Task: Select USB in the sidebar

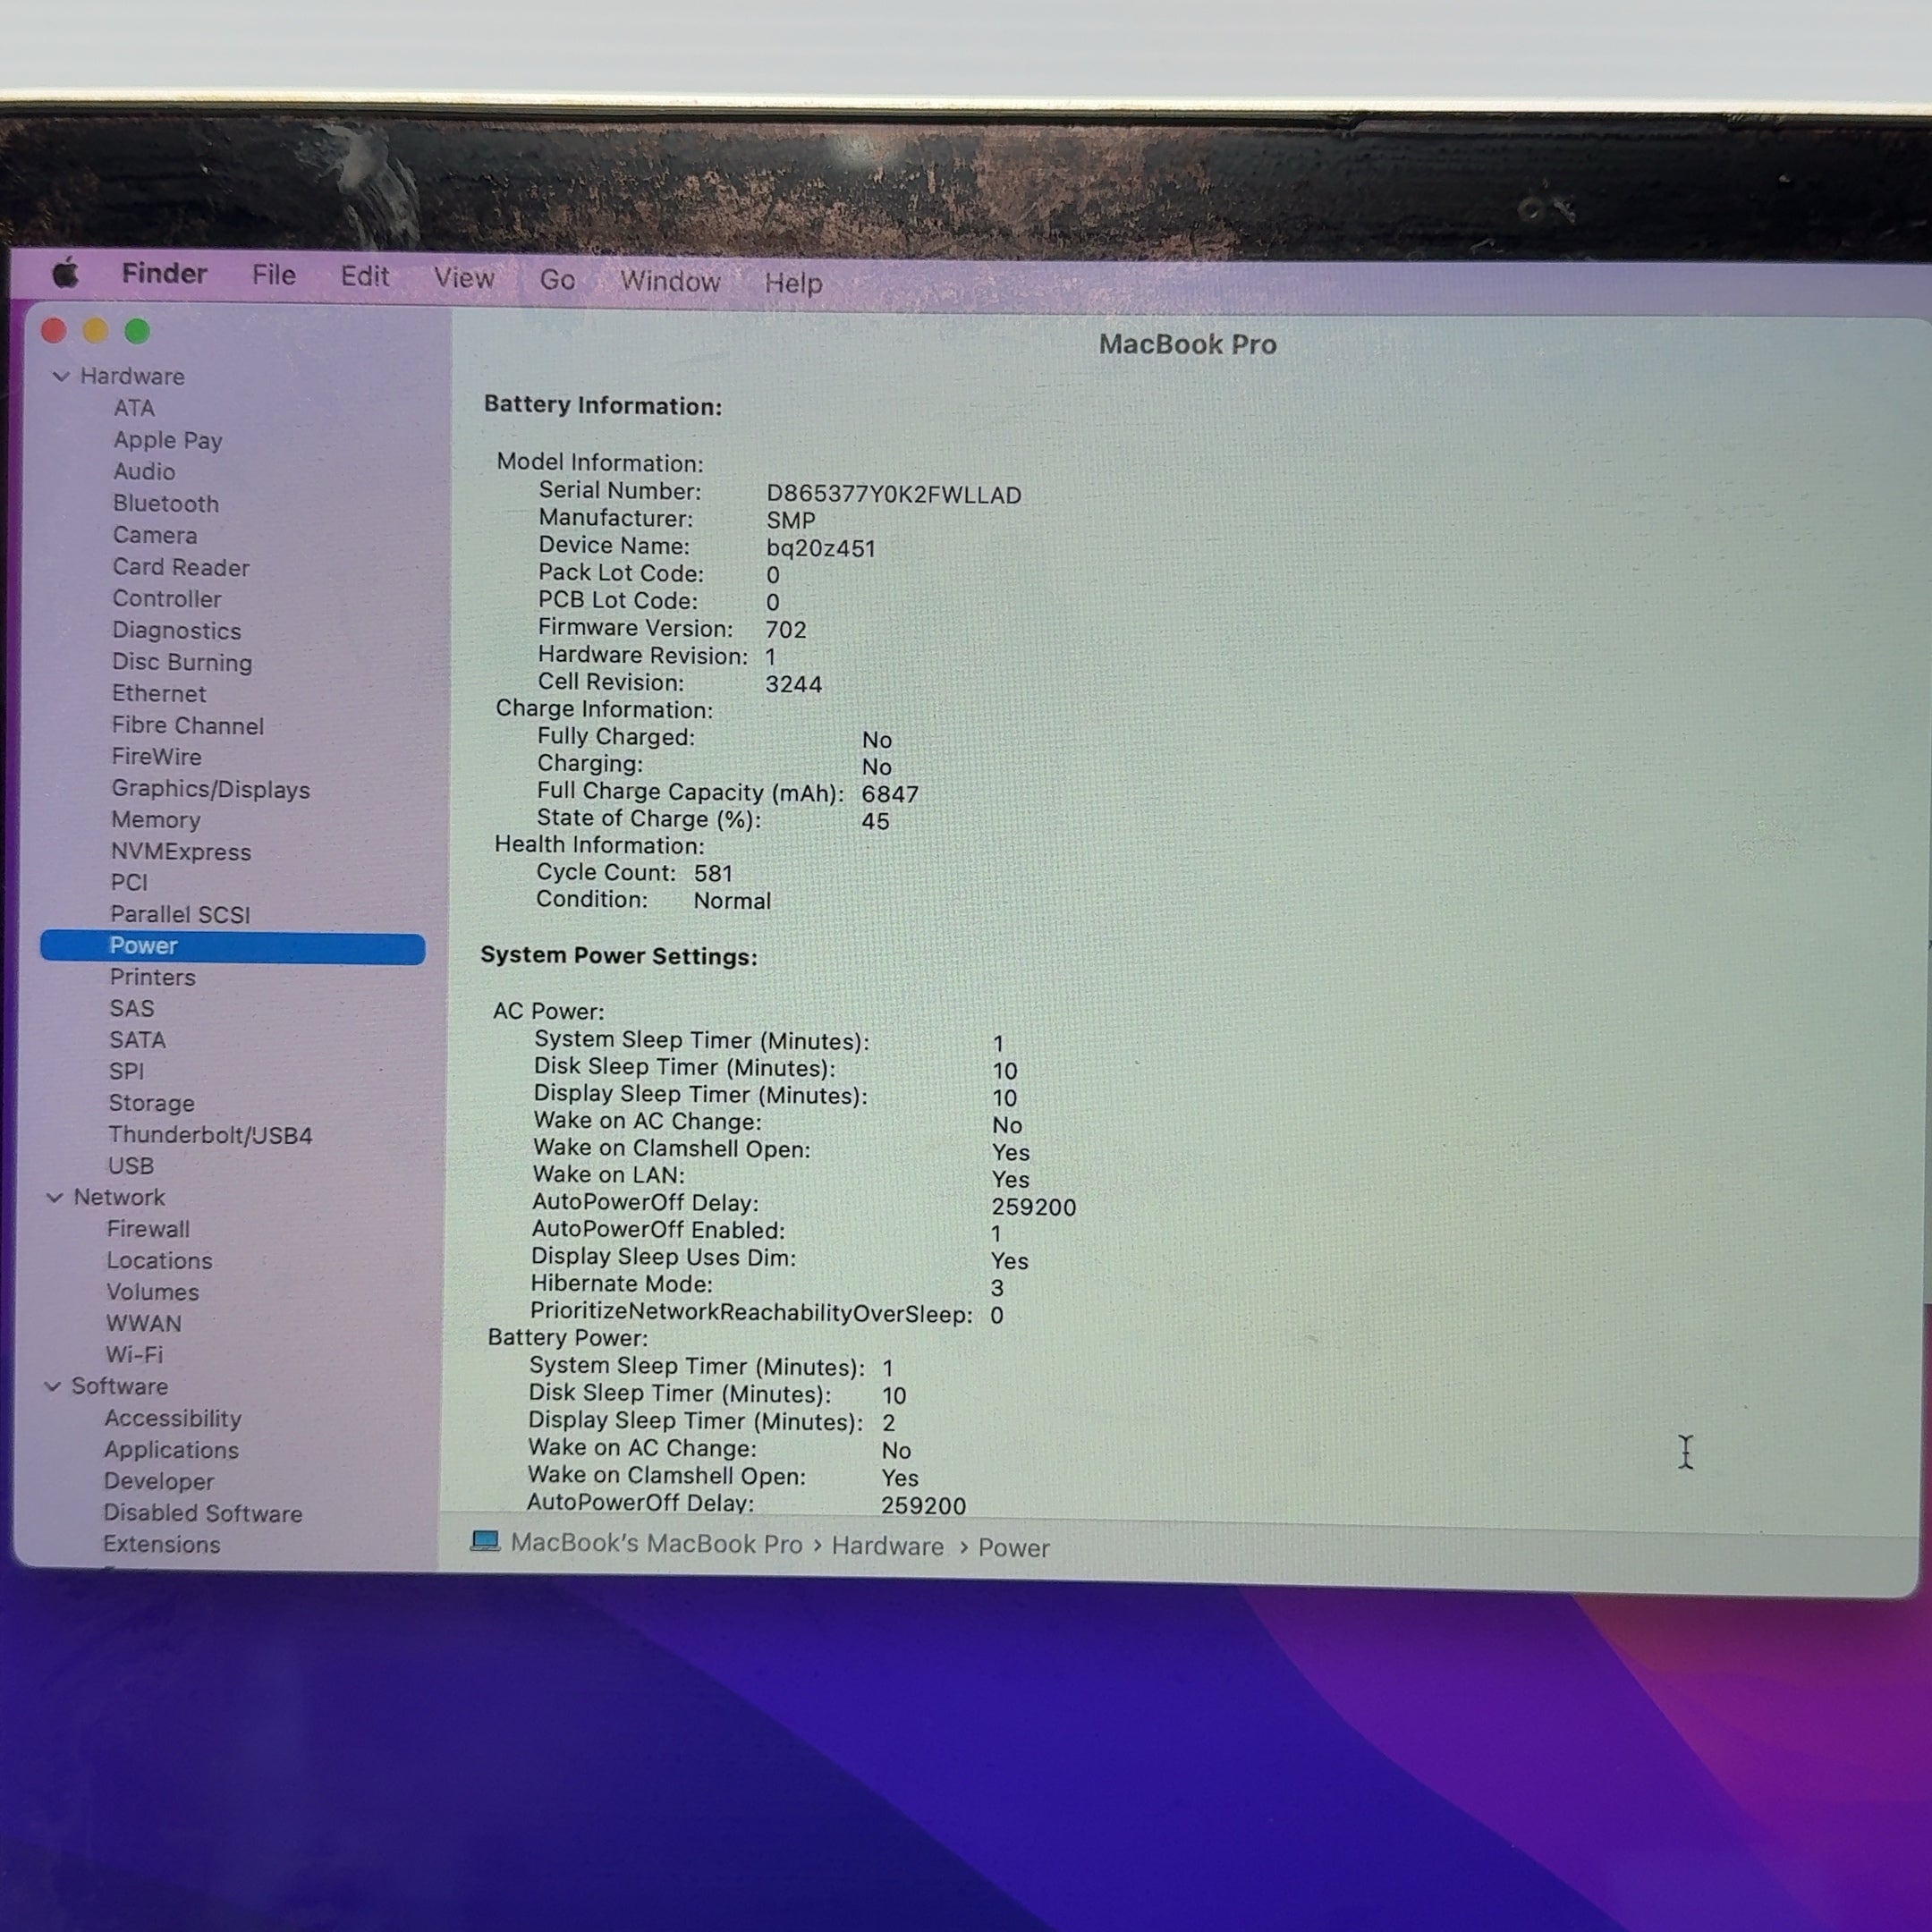Action: pos(131,1166)
